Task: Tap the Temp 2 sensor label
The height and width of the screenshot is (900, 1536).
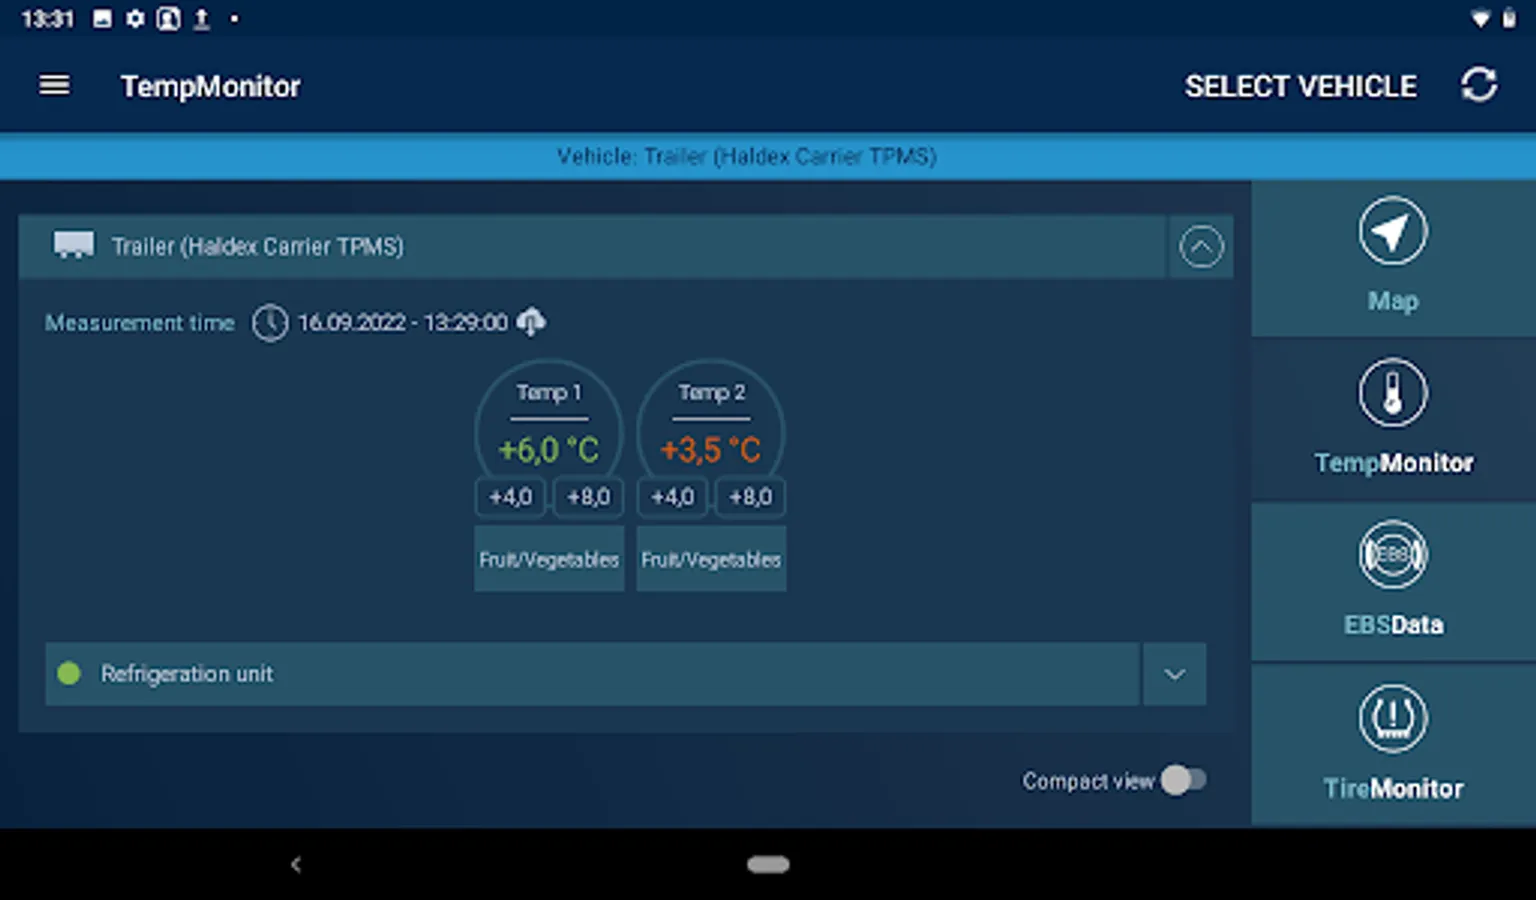Action: [x=711, y=392]
